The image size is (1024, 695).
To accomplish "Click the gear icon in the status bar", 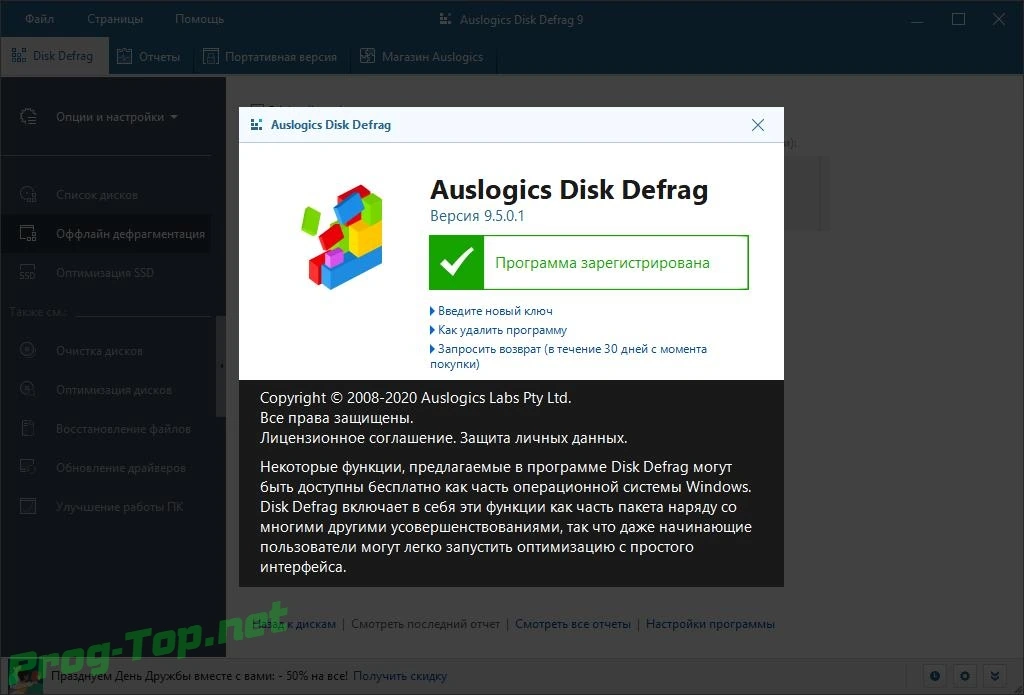I will (x=965, y=676).
